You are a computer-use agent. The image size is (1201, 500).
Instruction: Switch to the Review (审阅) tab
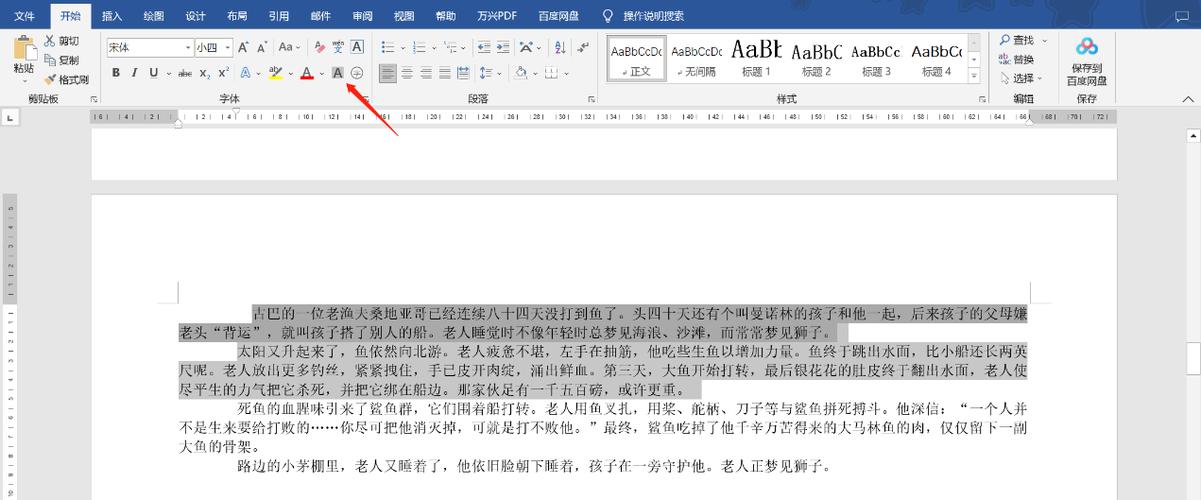(x=362, y=16)
